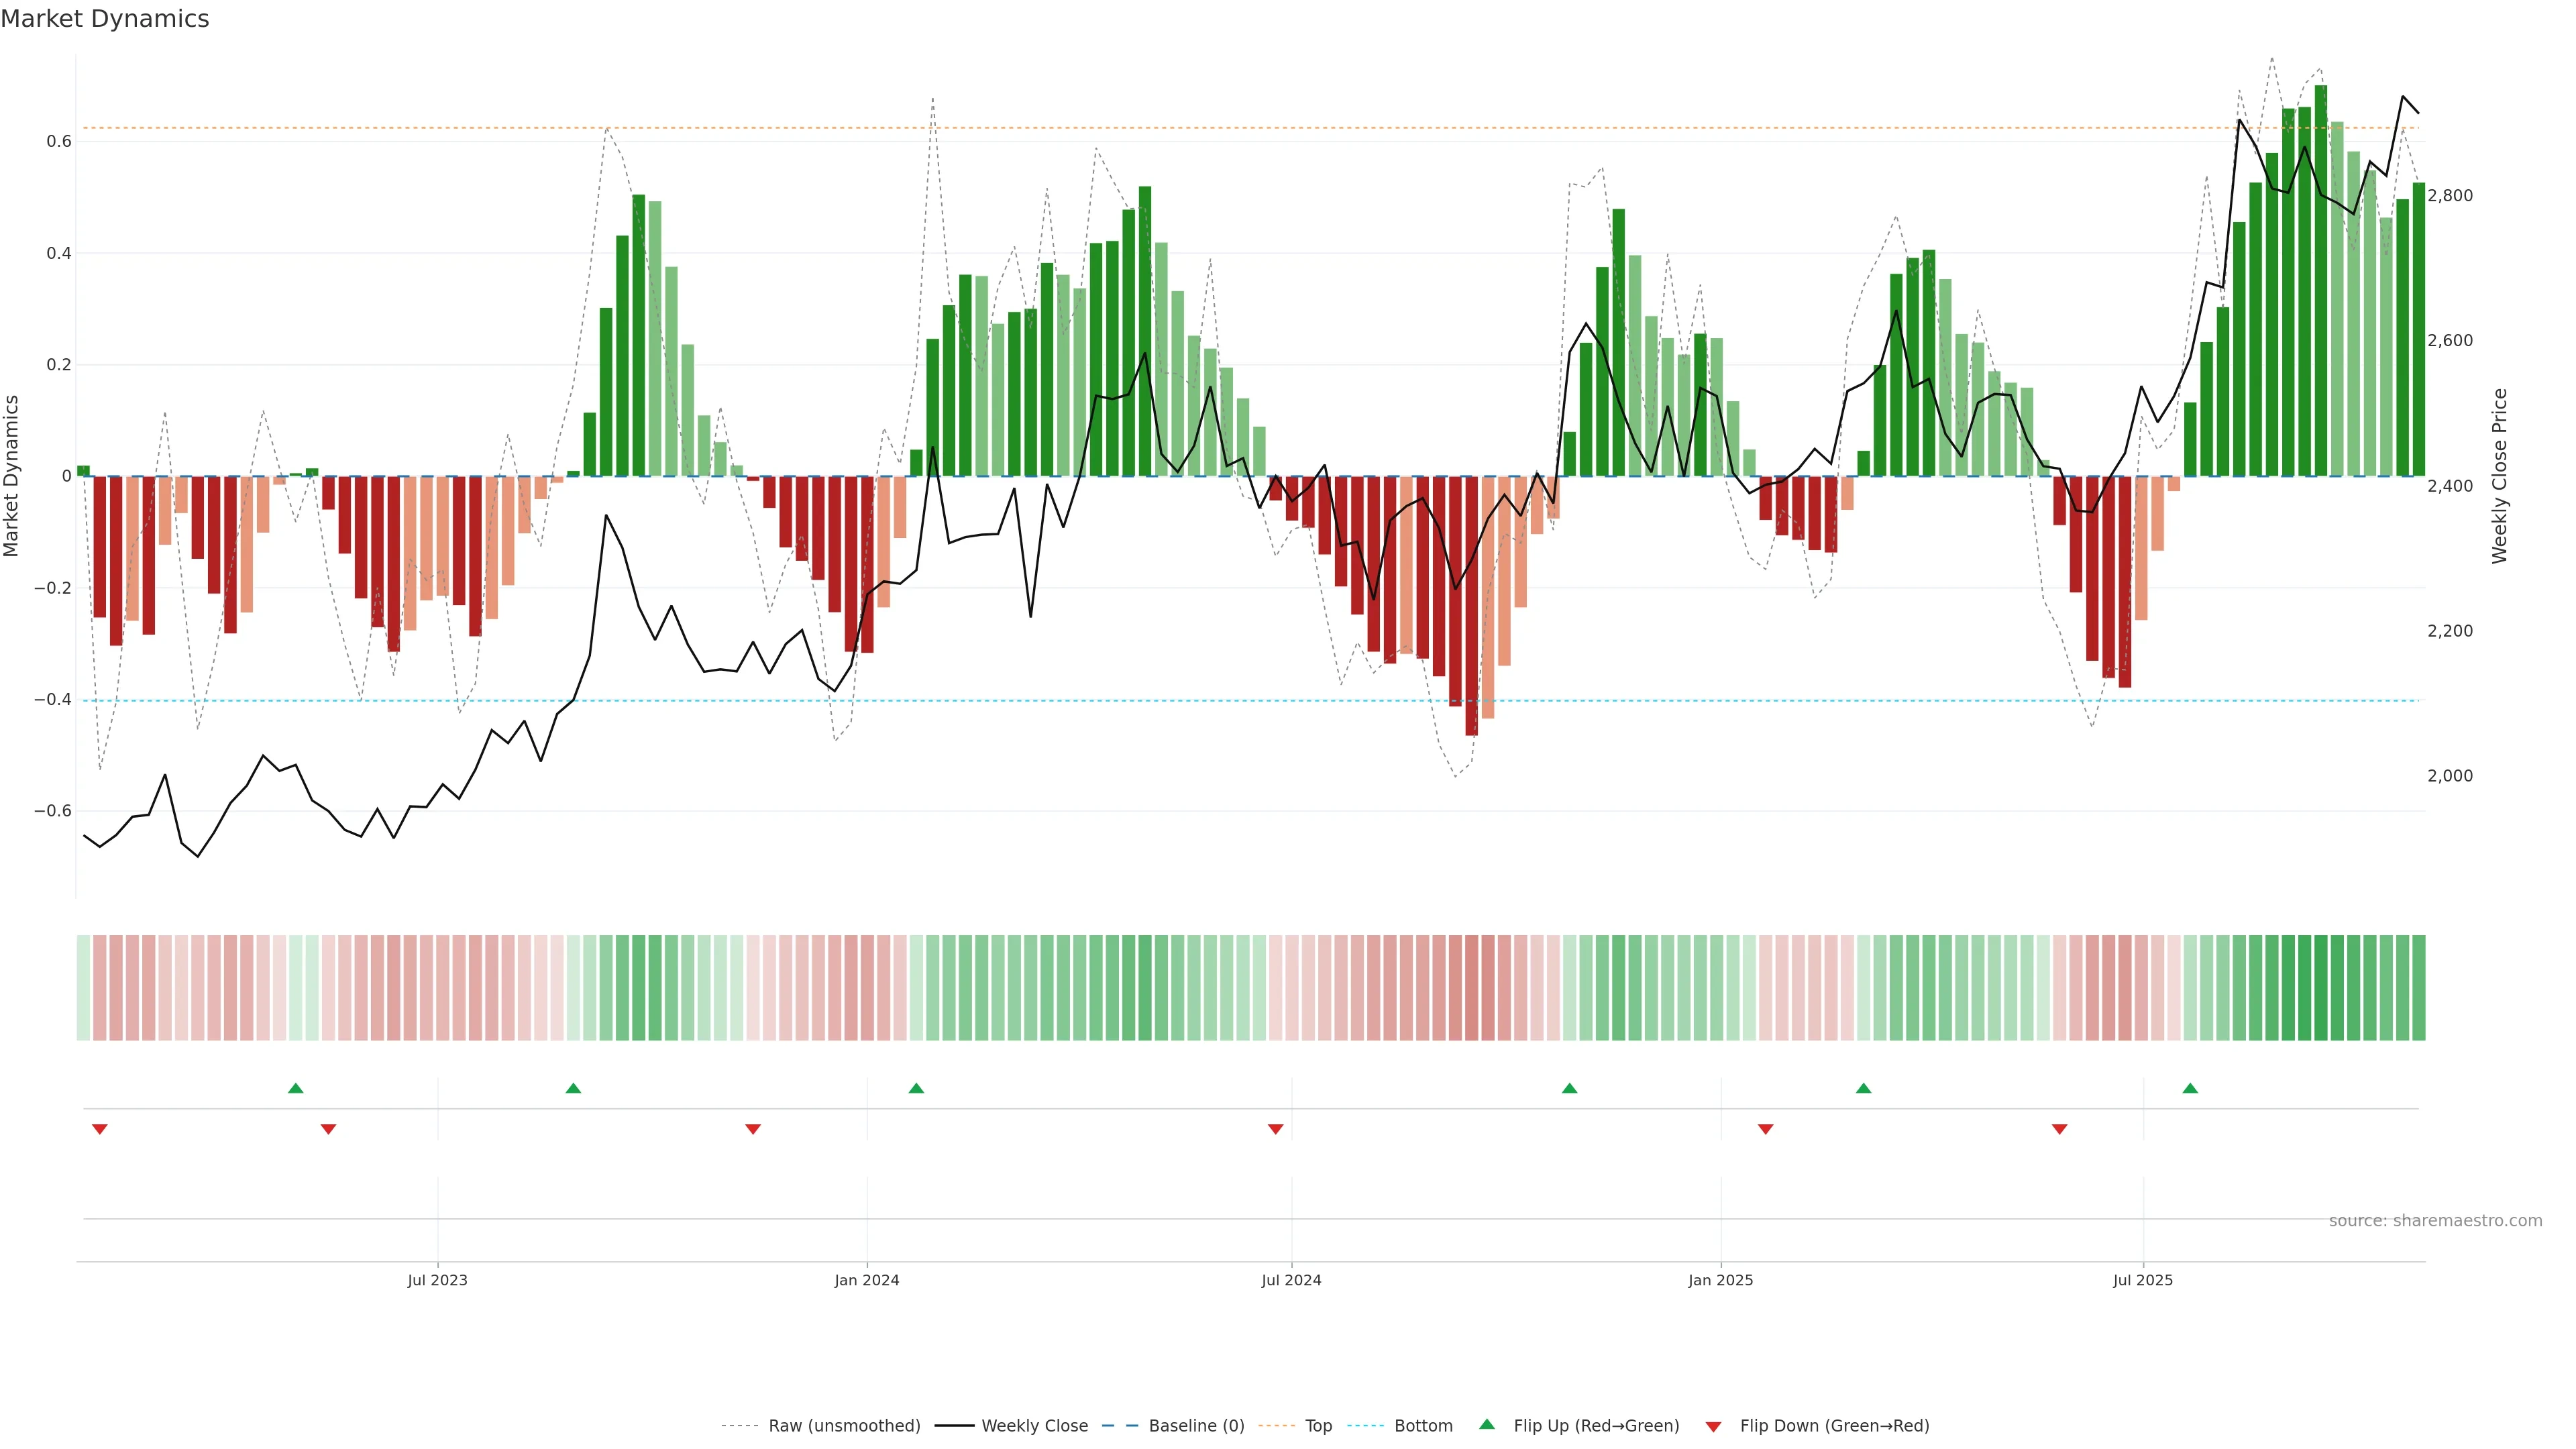Click the Market Dynamics chart title

[x=105, y=19]
